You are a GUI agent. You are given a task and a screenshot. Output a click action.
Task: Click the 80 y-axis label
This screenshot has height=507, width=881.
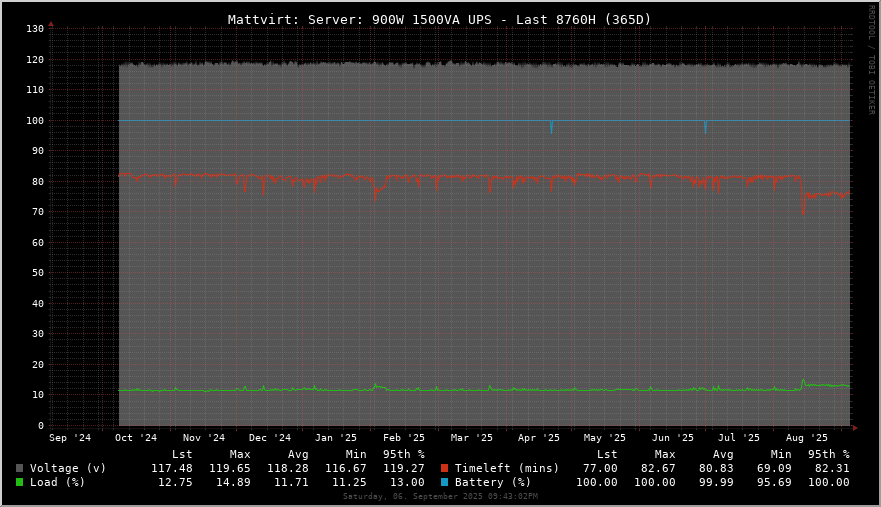click(x=38, y=182)
